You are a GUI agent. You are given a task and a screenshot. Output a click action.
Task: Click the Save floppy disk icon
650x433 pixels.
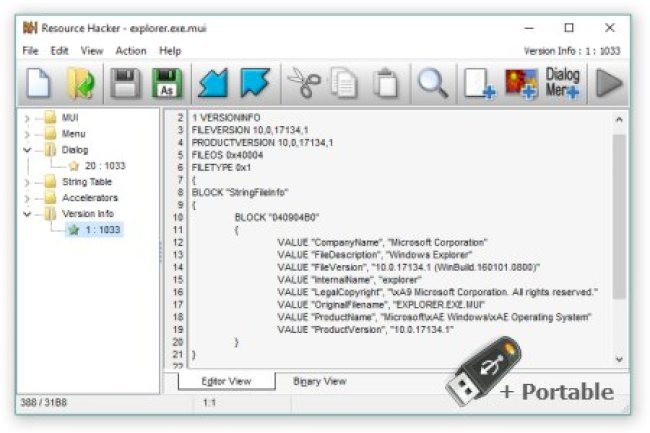[125, 85]
